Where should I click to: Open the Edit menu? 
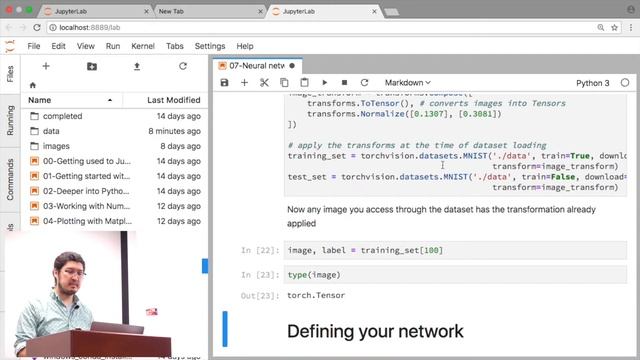tap(58, 46)
